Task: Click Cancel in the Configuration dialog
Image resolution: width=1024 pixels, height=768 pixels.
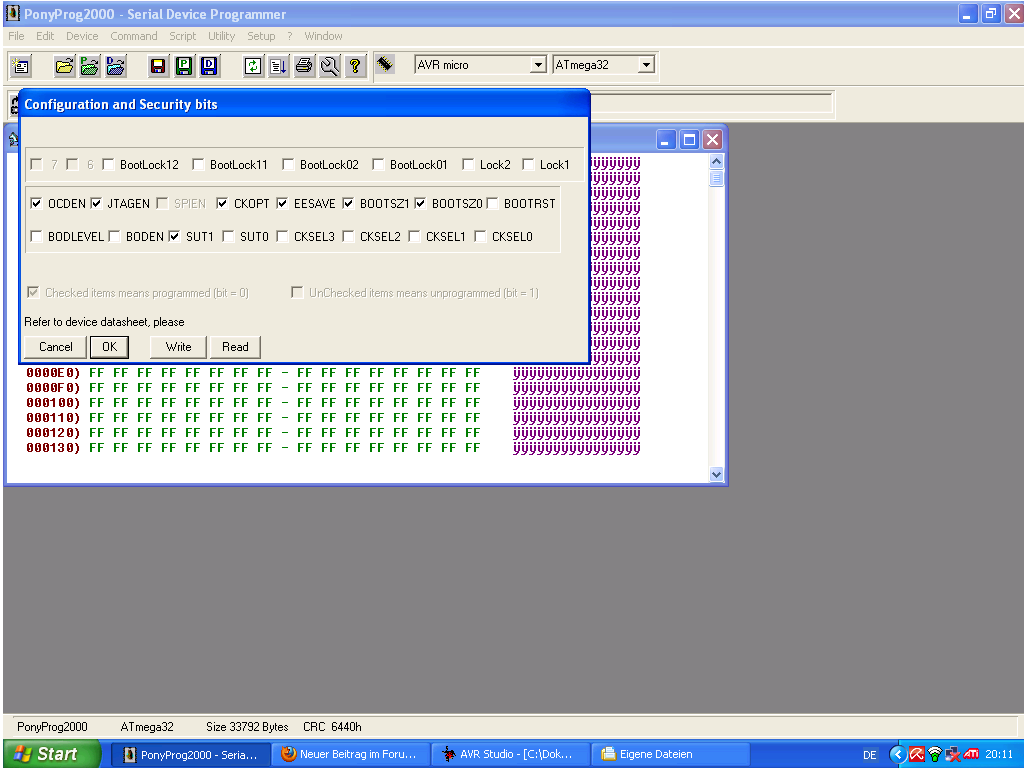Action: 56,347
